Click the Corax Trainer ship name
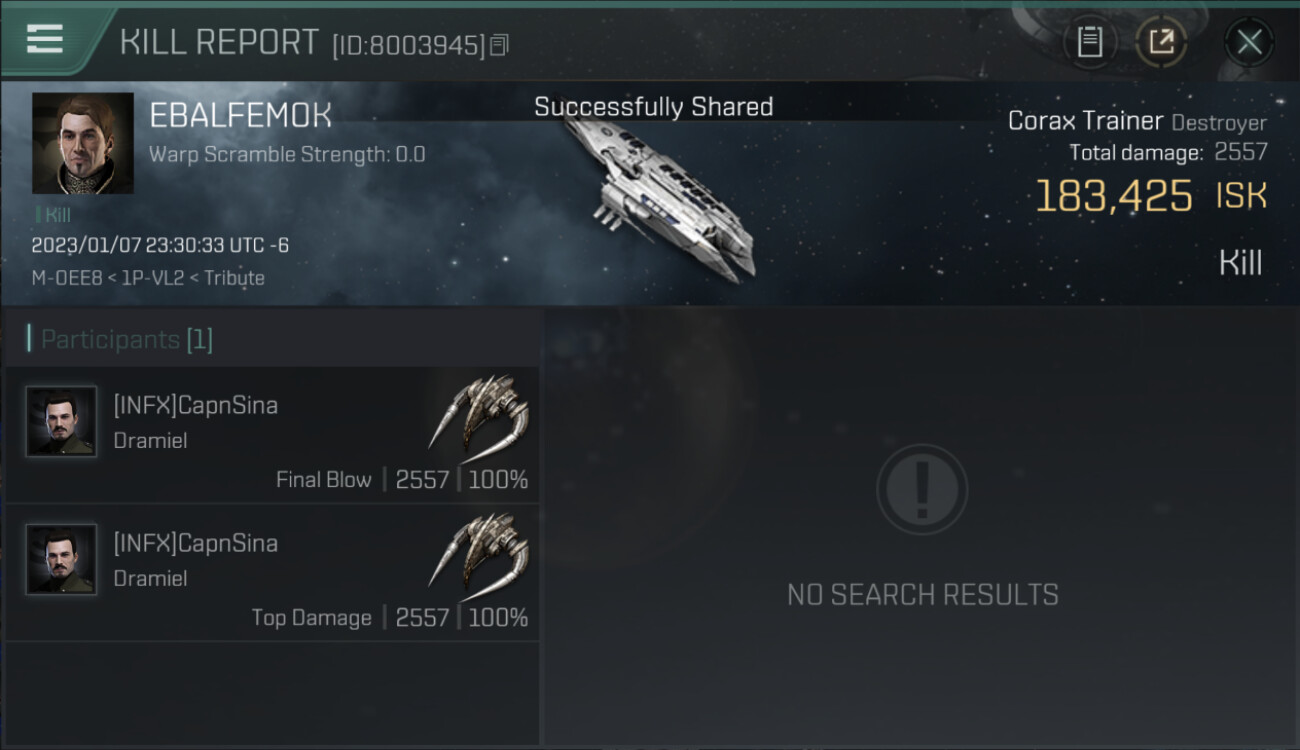 [x=1085, y=121]
